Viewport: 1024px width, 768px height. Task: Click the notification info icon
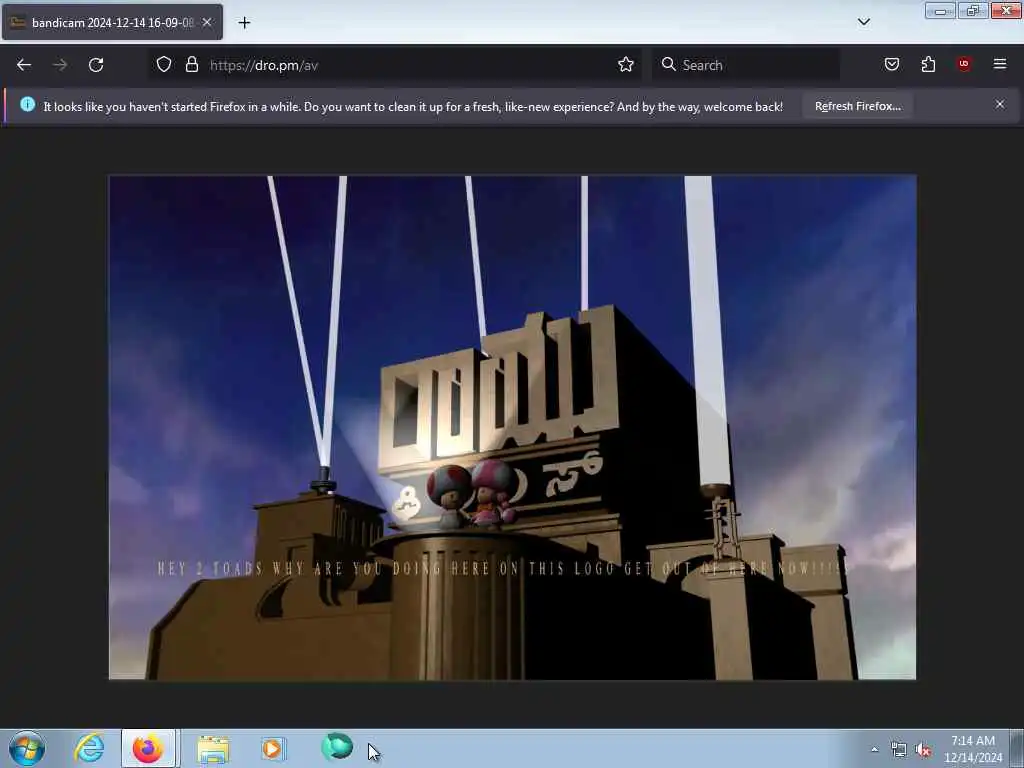click(27, 104)
